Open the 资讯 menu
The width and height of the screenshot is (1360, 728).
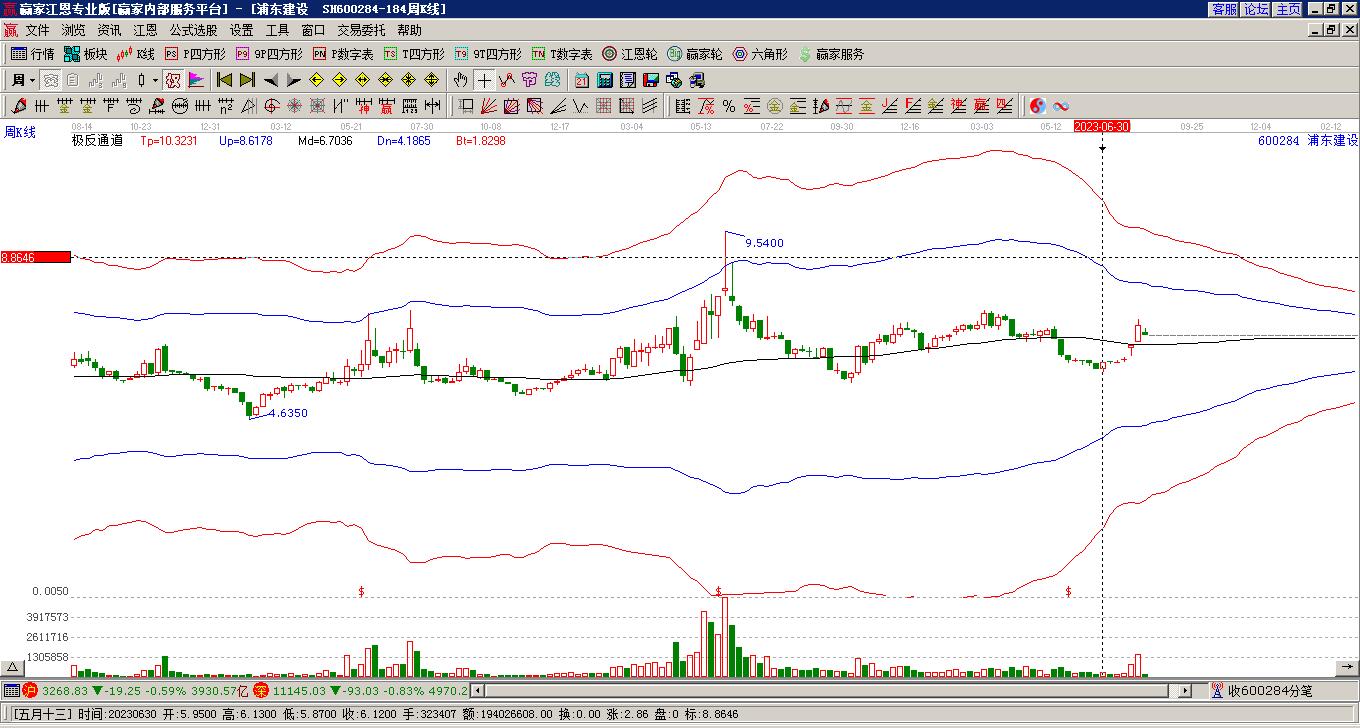109,31
